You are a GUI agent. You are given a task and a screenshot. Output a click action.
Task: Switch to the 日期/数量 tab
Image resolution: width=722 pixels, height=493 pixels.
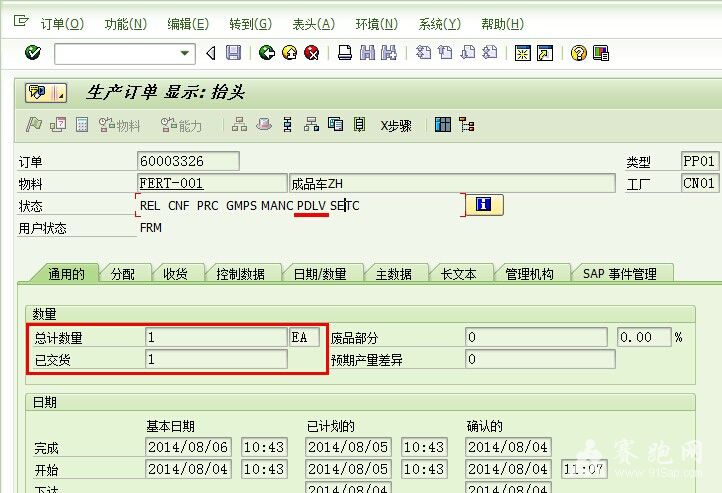click(320, 274)
